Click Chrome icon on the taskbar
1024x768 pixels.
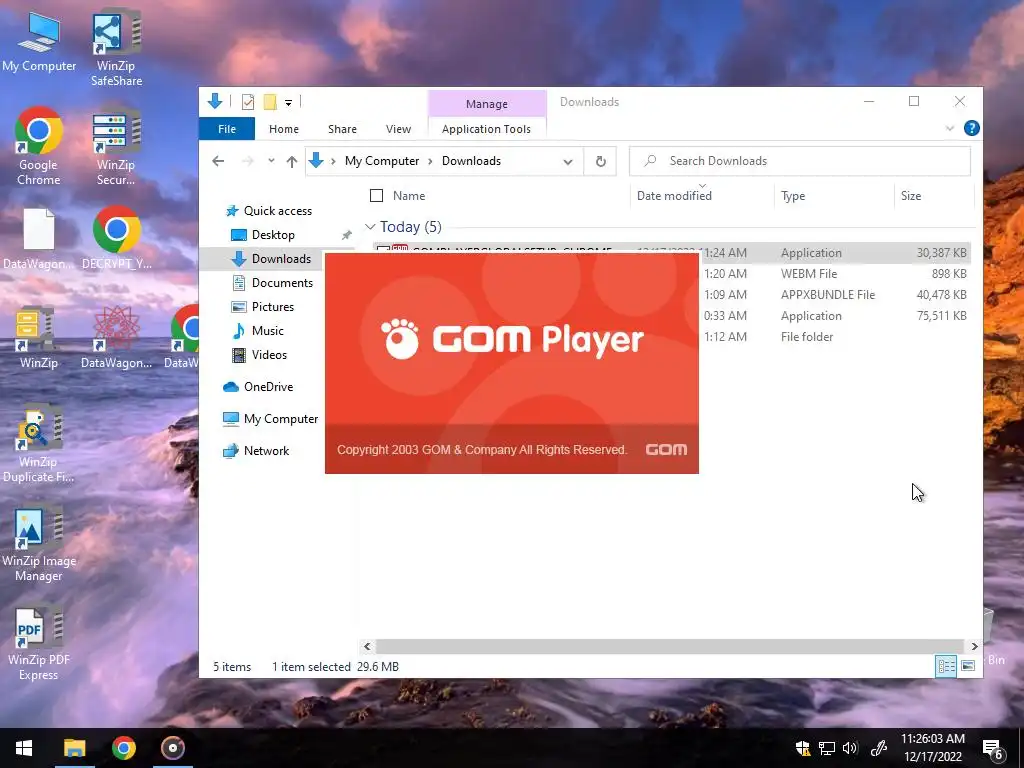(x=123, y=748)
